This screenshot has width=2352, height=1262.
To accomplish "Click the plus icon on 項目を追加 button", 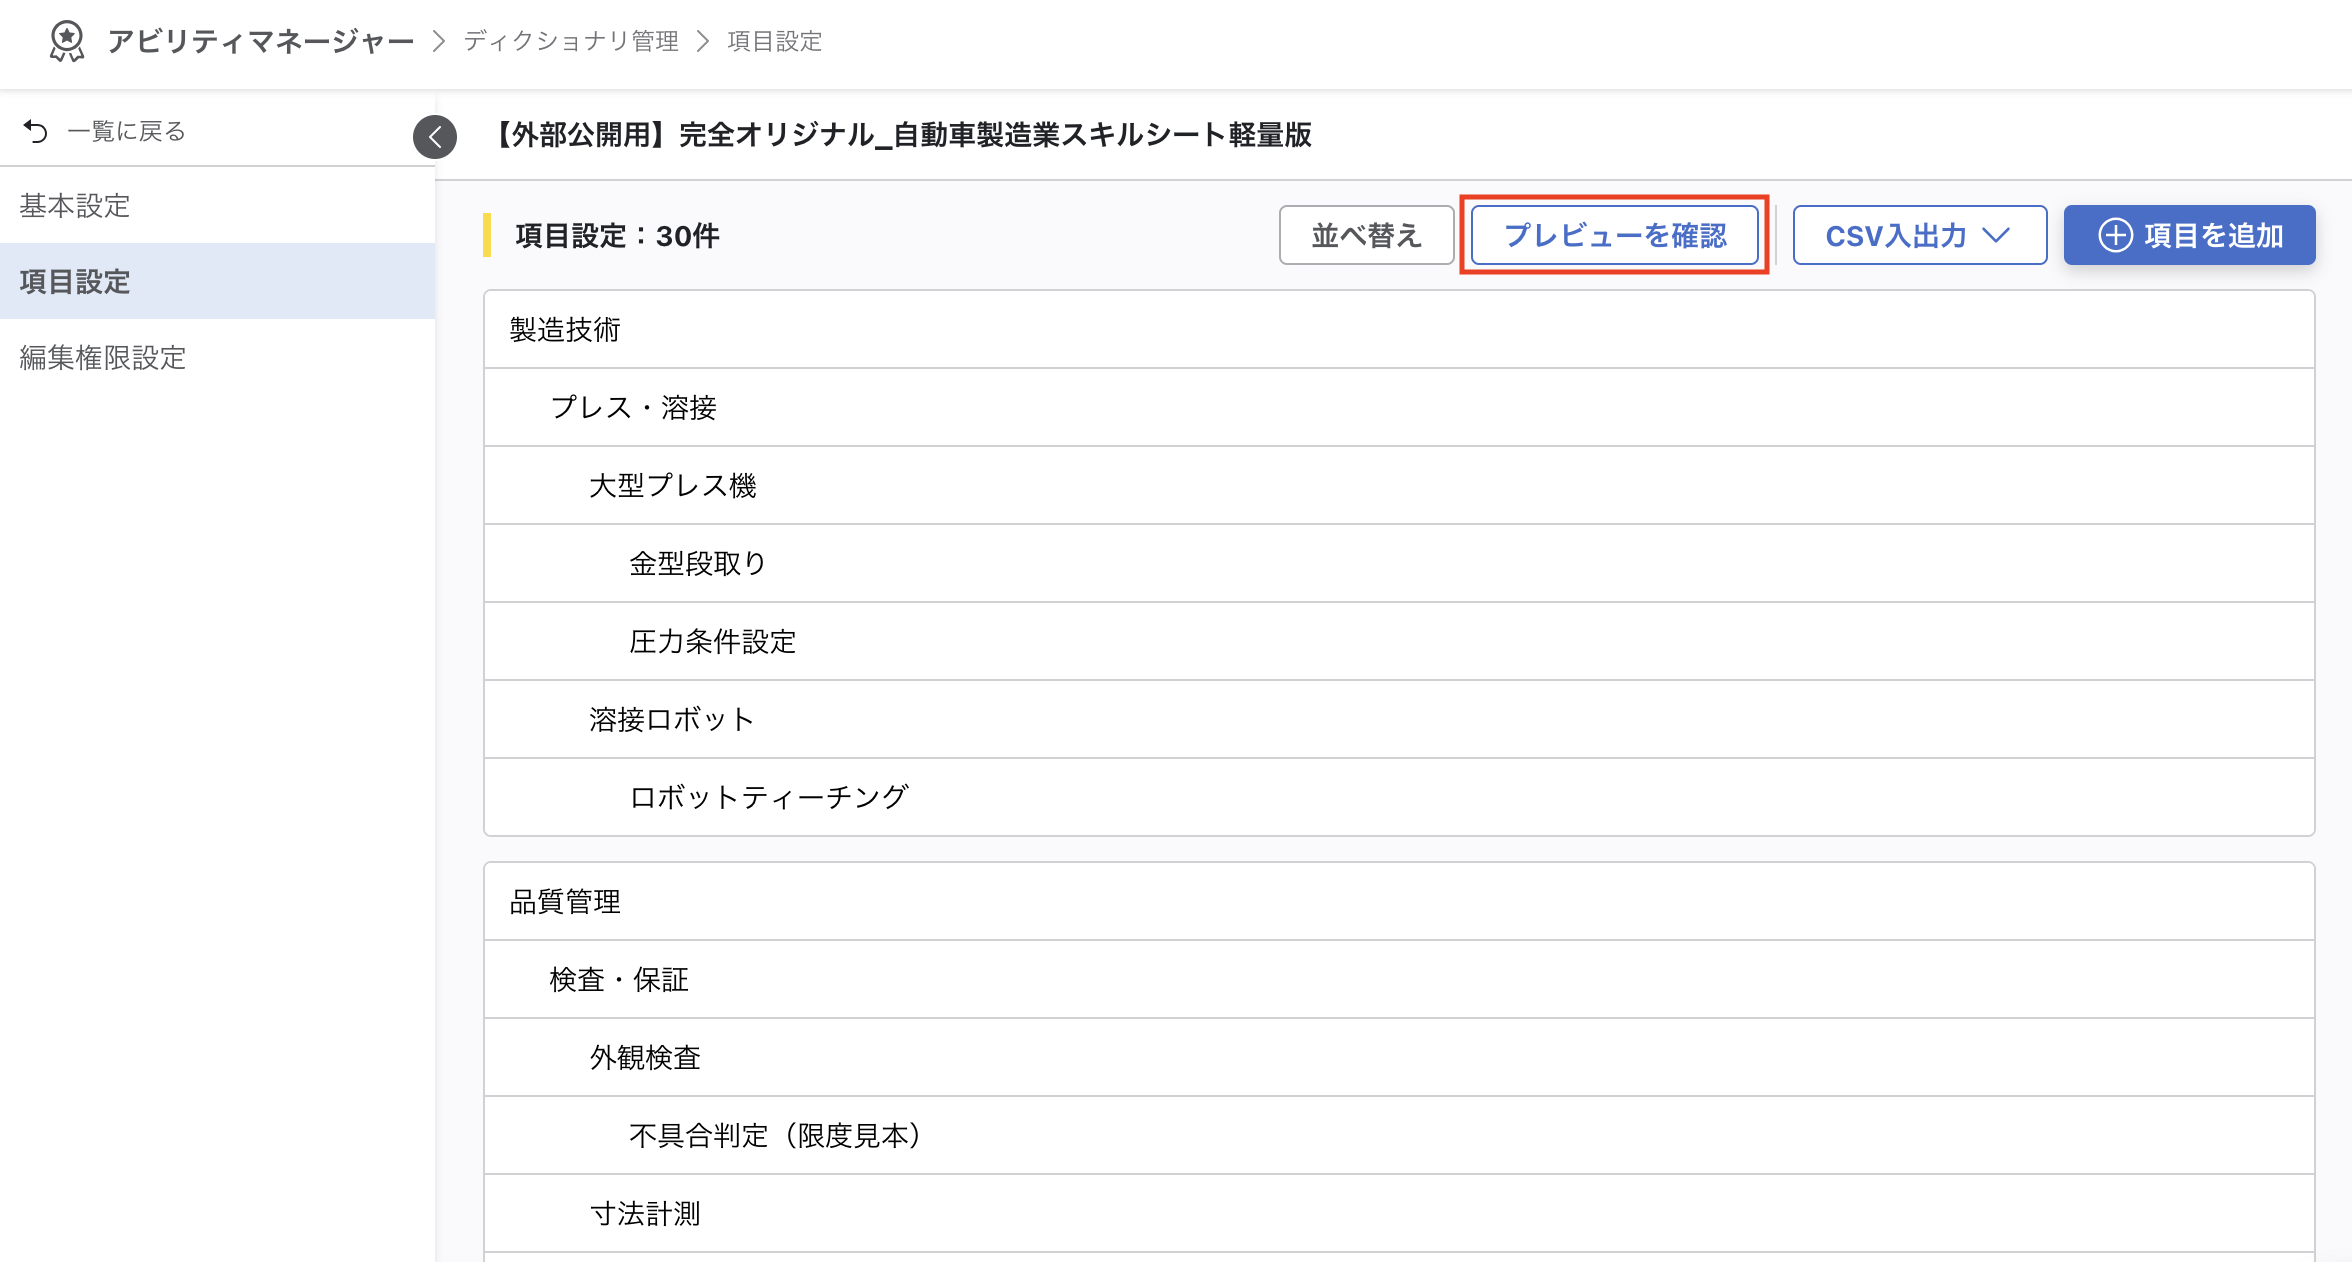I will [x=2115, y=234].
